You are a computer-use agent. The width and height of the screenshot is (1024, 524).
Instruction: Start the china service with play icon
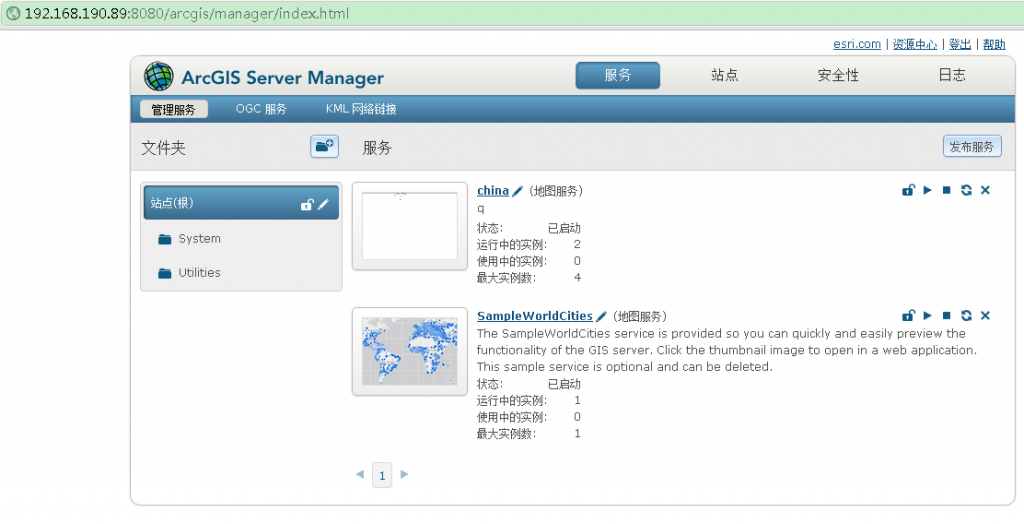[x=927, y=190]
